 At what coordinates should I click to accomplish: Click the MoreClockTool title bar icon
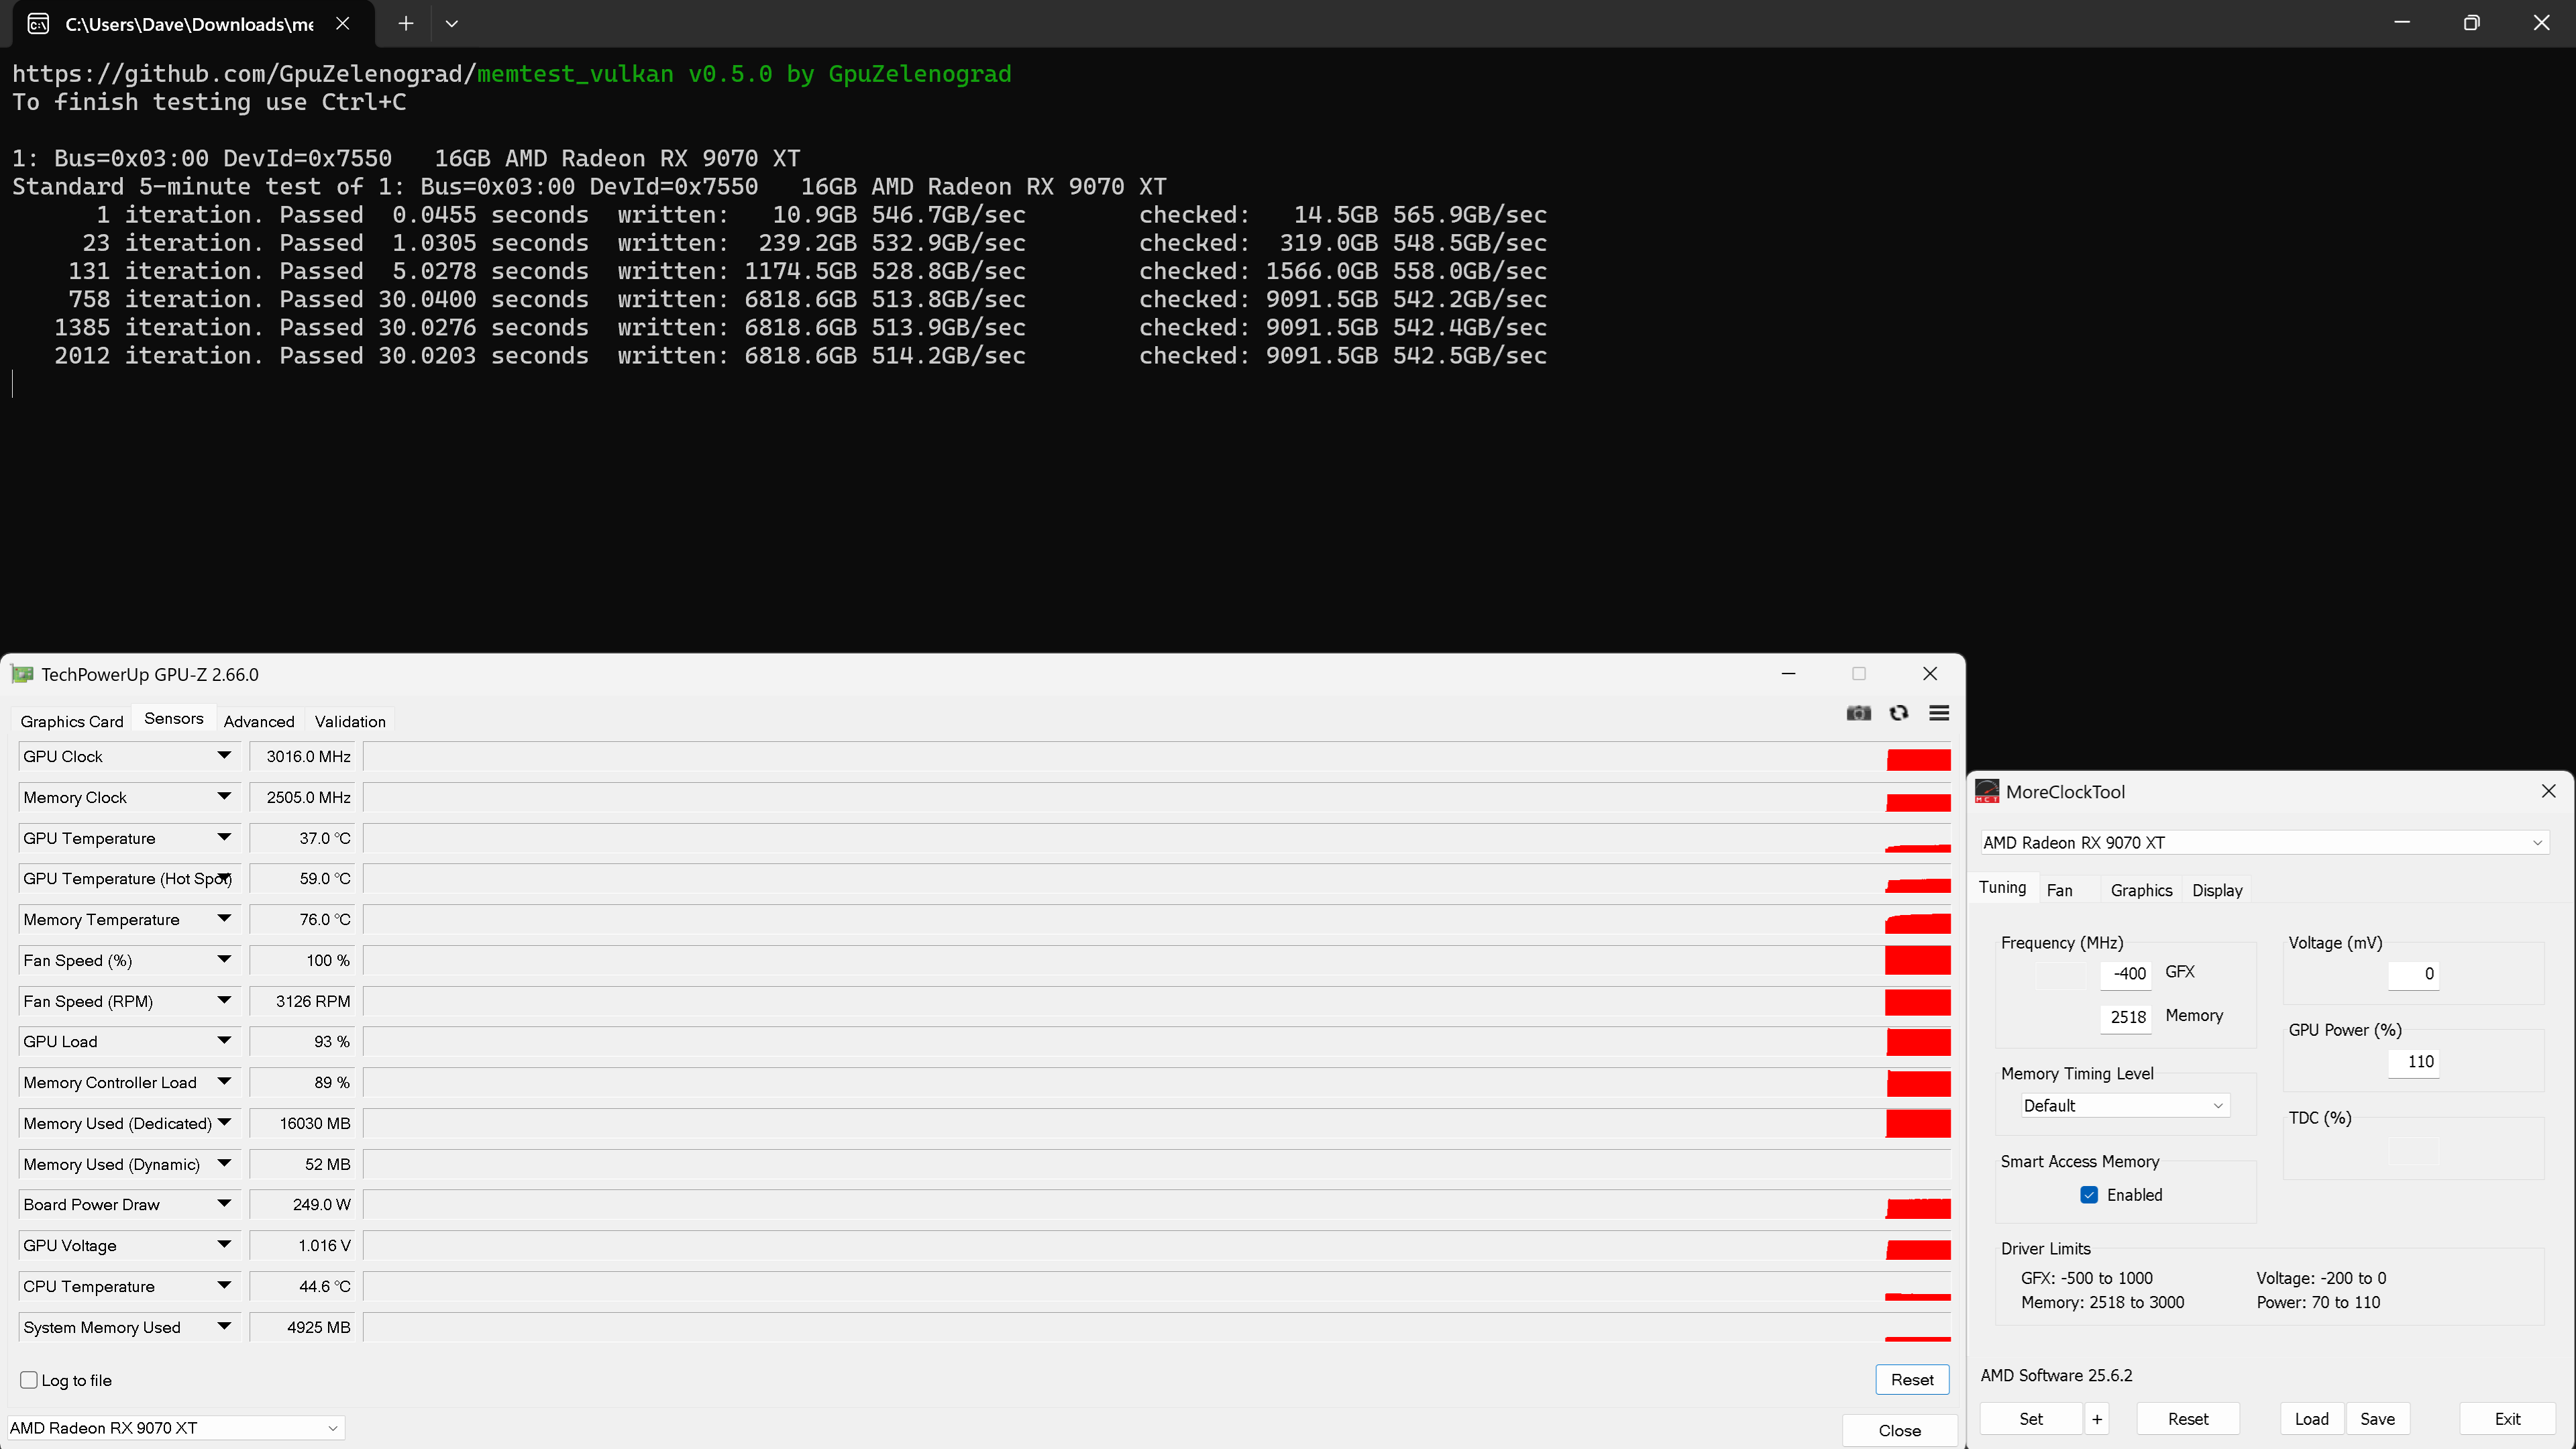click(x=1987, y=791)
